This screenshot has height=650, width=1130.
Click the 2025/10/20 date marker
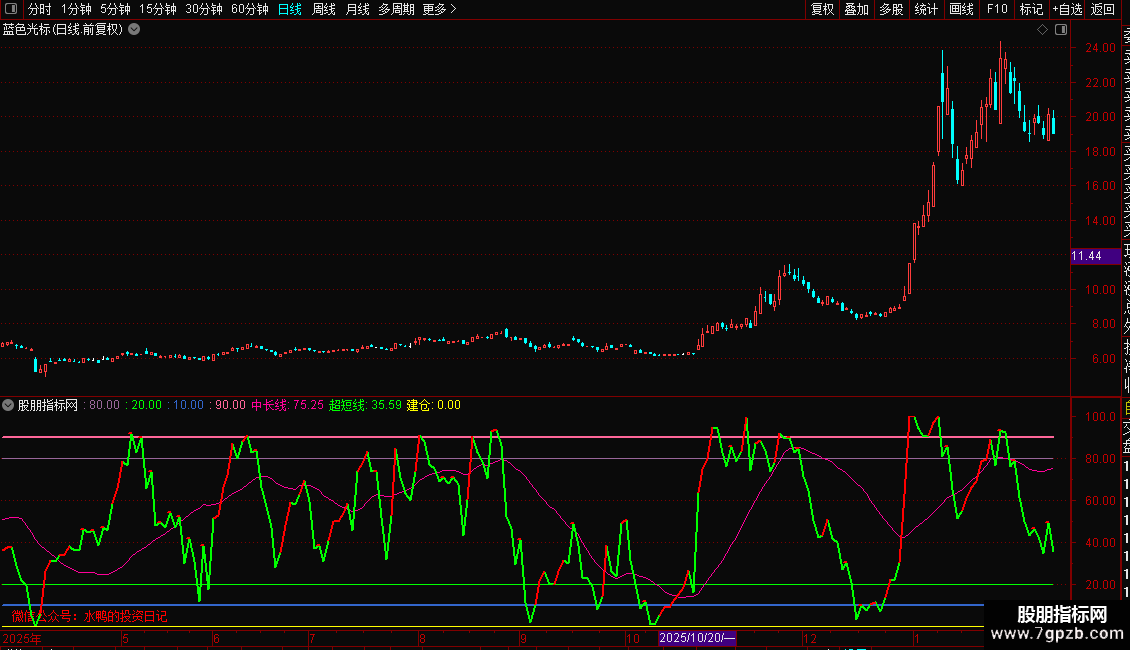[697, 638]
